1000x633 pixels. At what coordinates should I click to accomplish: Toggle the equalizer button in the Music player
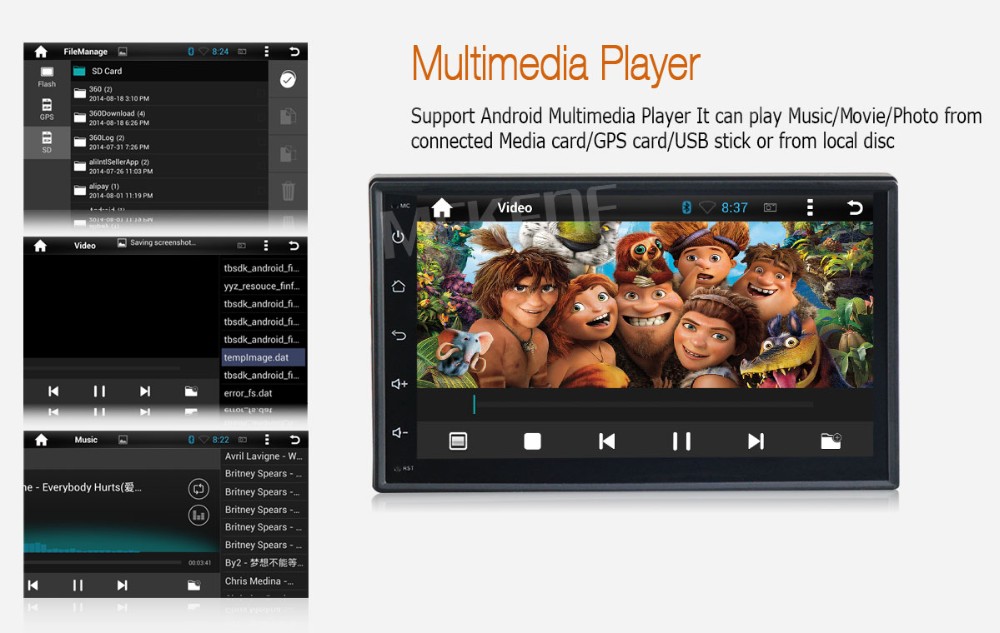point(198,515)
